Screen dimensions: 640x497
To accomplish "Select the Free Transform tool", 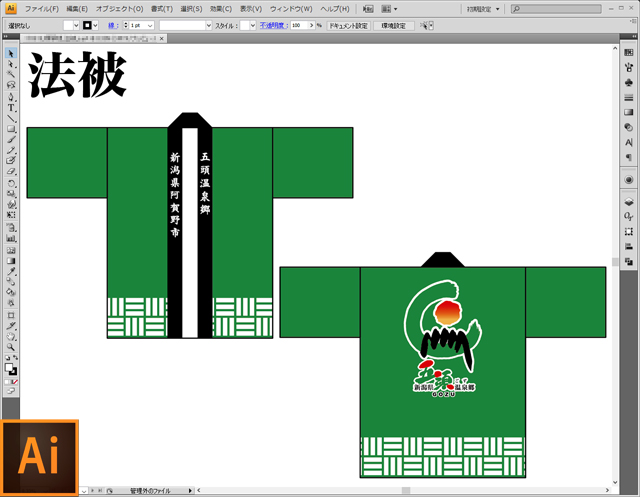I will click(11, 215).
